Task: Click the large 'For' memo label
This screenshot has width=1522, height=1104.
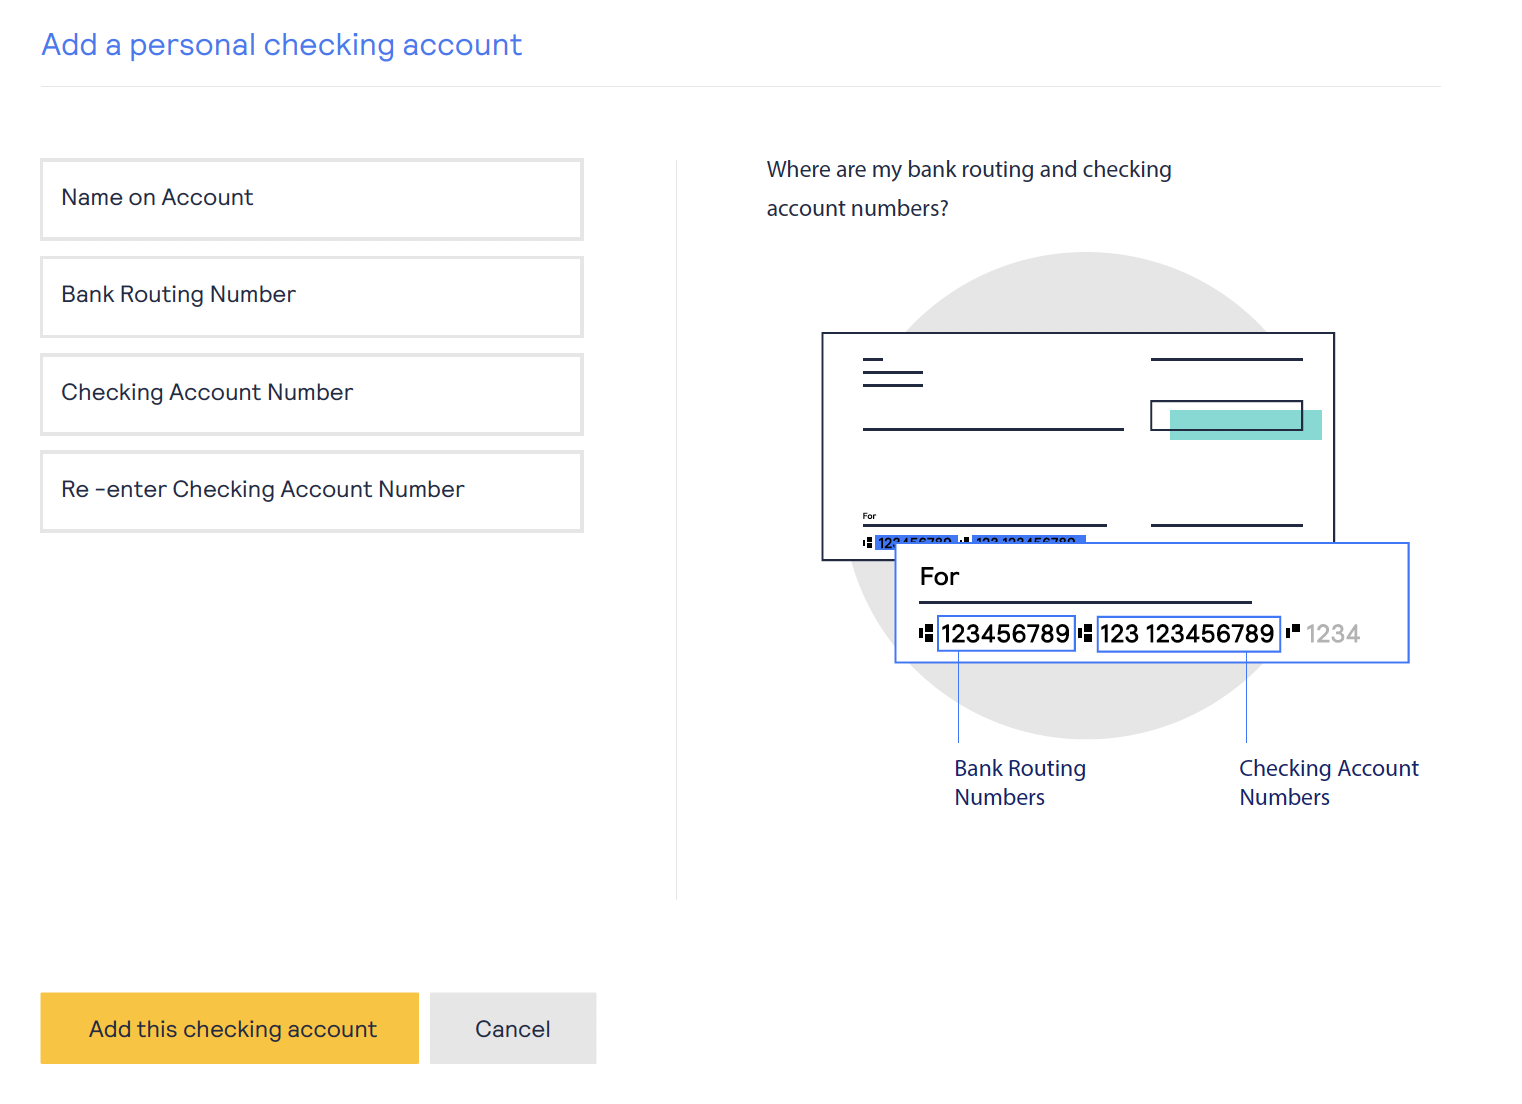Action: coord(940,577)
